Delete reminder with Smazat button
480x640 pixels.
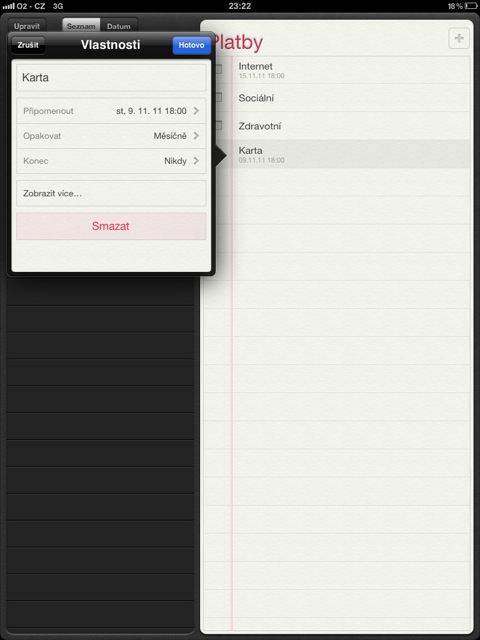pyautogui.click(x=111, y=226)
